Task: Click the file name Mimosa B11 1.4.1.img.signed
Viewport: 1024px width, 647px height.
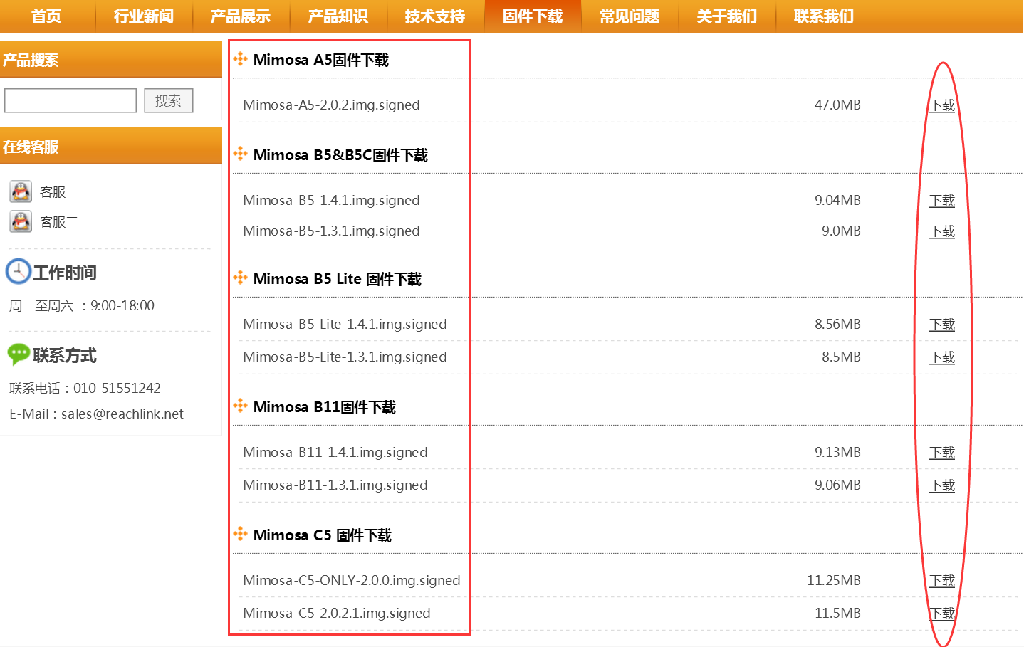Action: (x=336, y=452)
